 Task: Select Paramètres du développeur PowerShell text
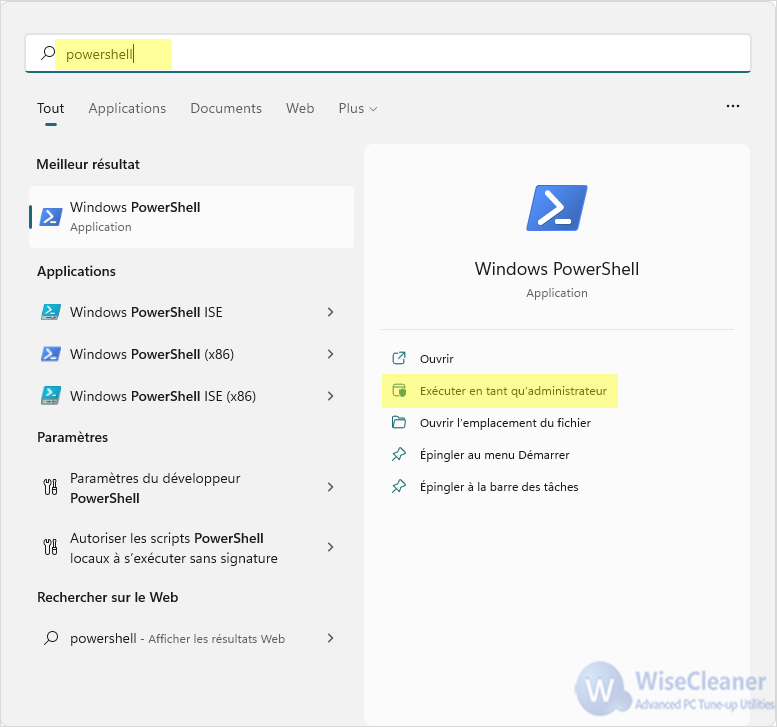point(155,488)
